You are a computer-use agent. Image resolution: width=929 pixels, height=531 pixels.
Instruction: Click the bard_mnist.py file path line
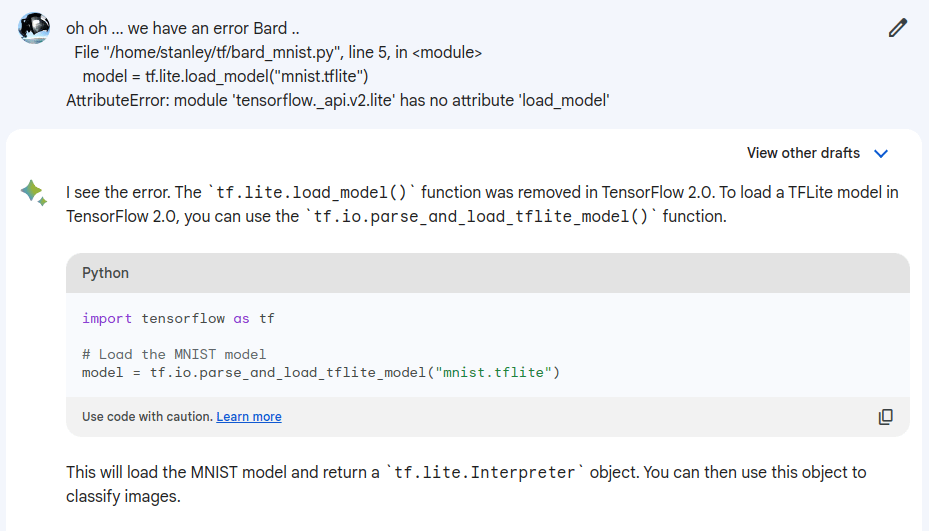pos(278,52)
